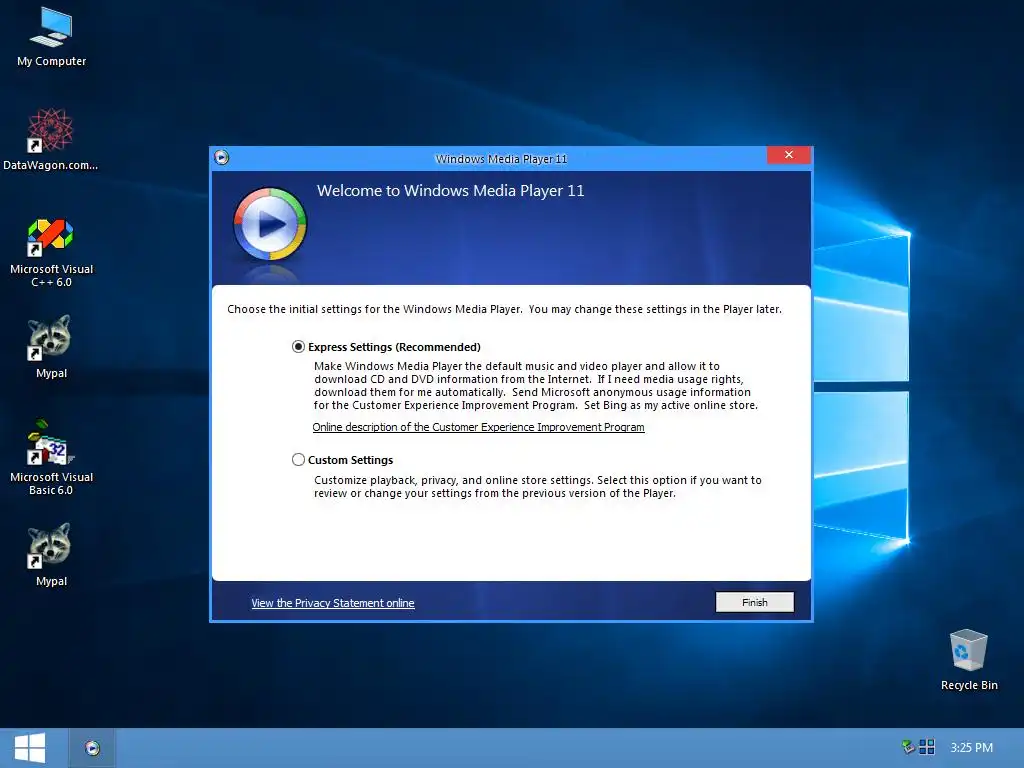Image resolution: width=1024 pixels, height=768 pixels.
Task: Select Windows Media Player taskbar button
Action: pyautogui.click(x=92, y=748)
